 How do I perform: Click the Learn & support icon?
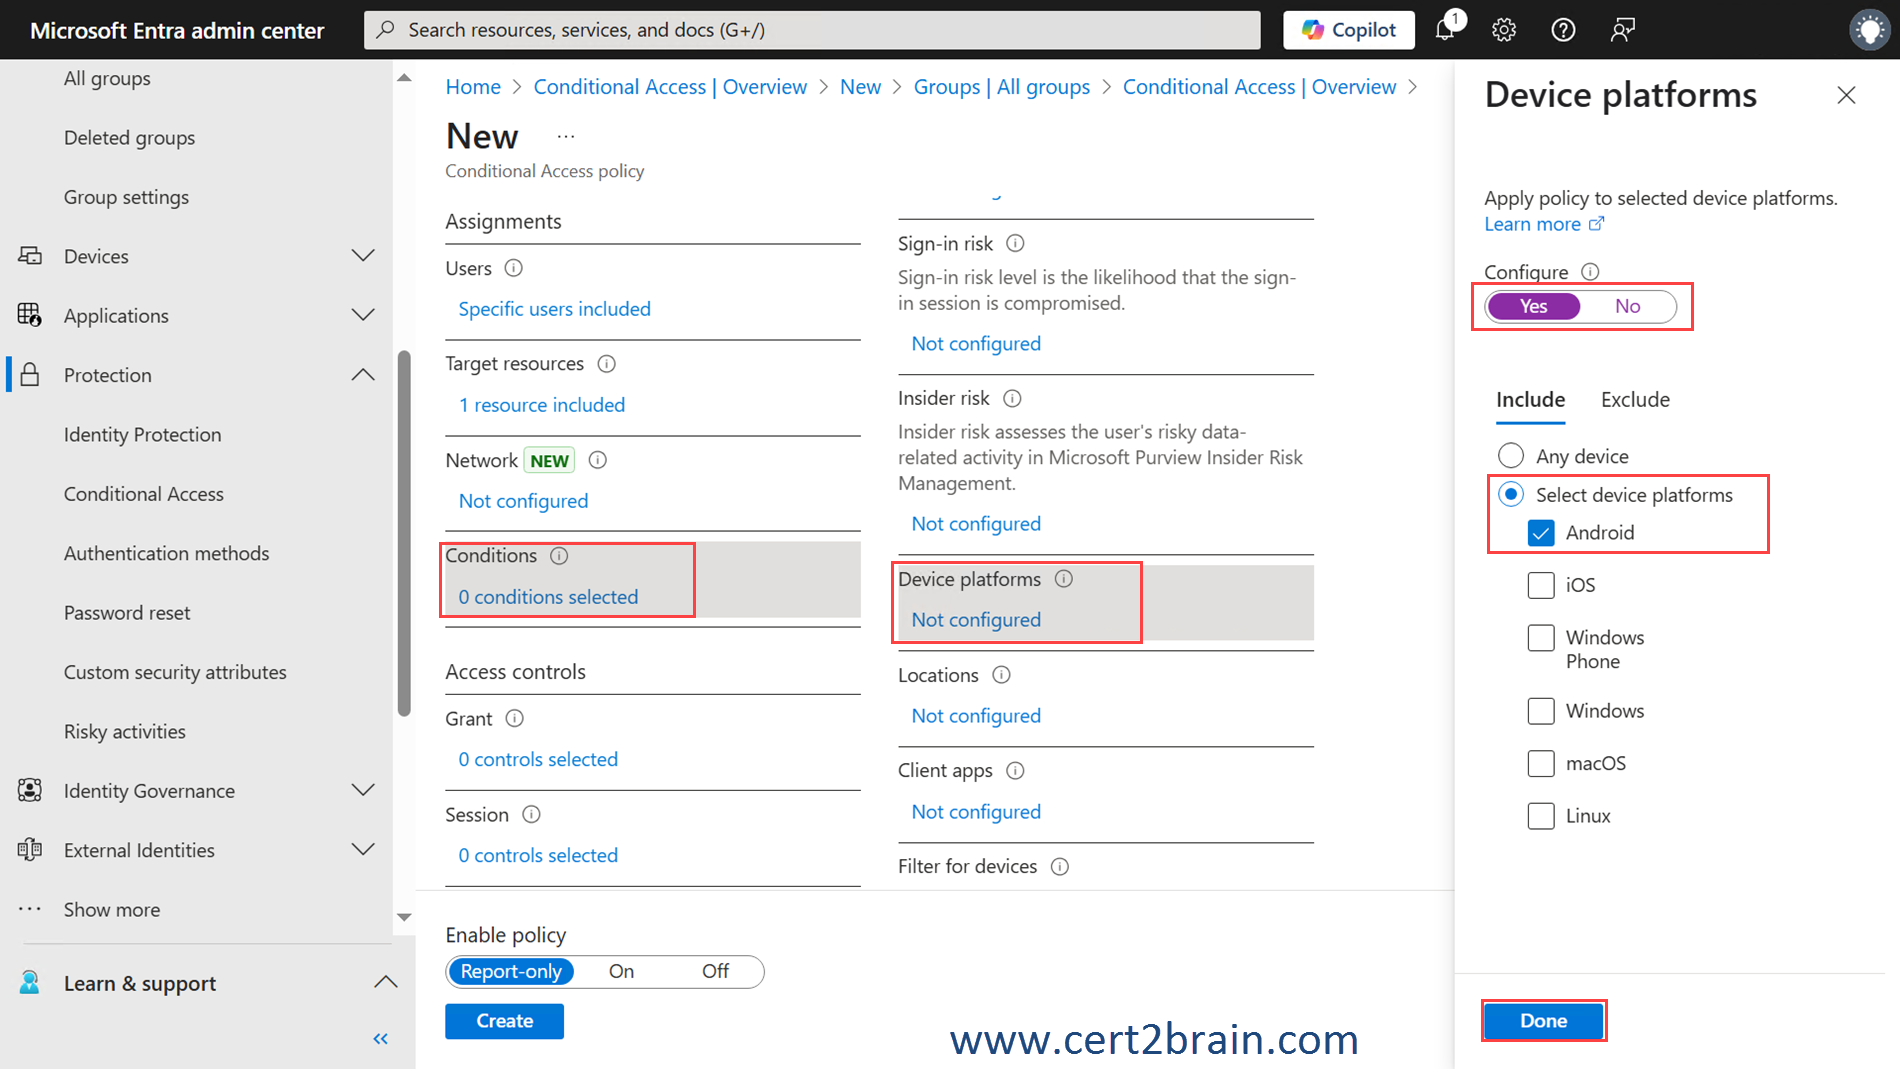[x=30, y=983]
